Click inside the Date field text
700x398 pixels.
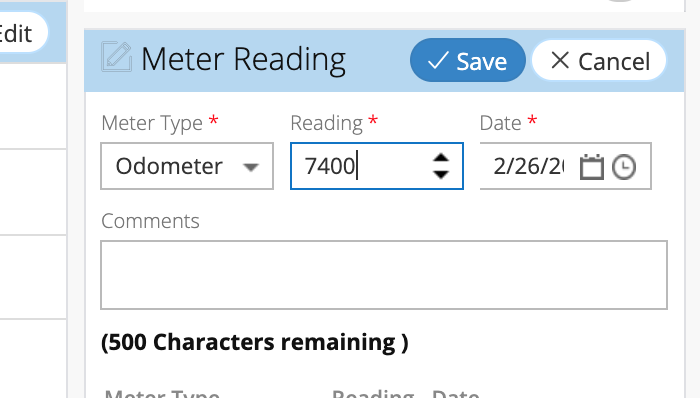click(x=528, y=166)
